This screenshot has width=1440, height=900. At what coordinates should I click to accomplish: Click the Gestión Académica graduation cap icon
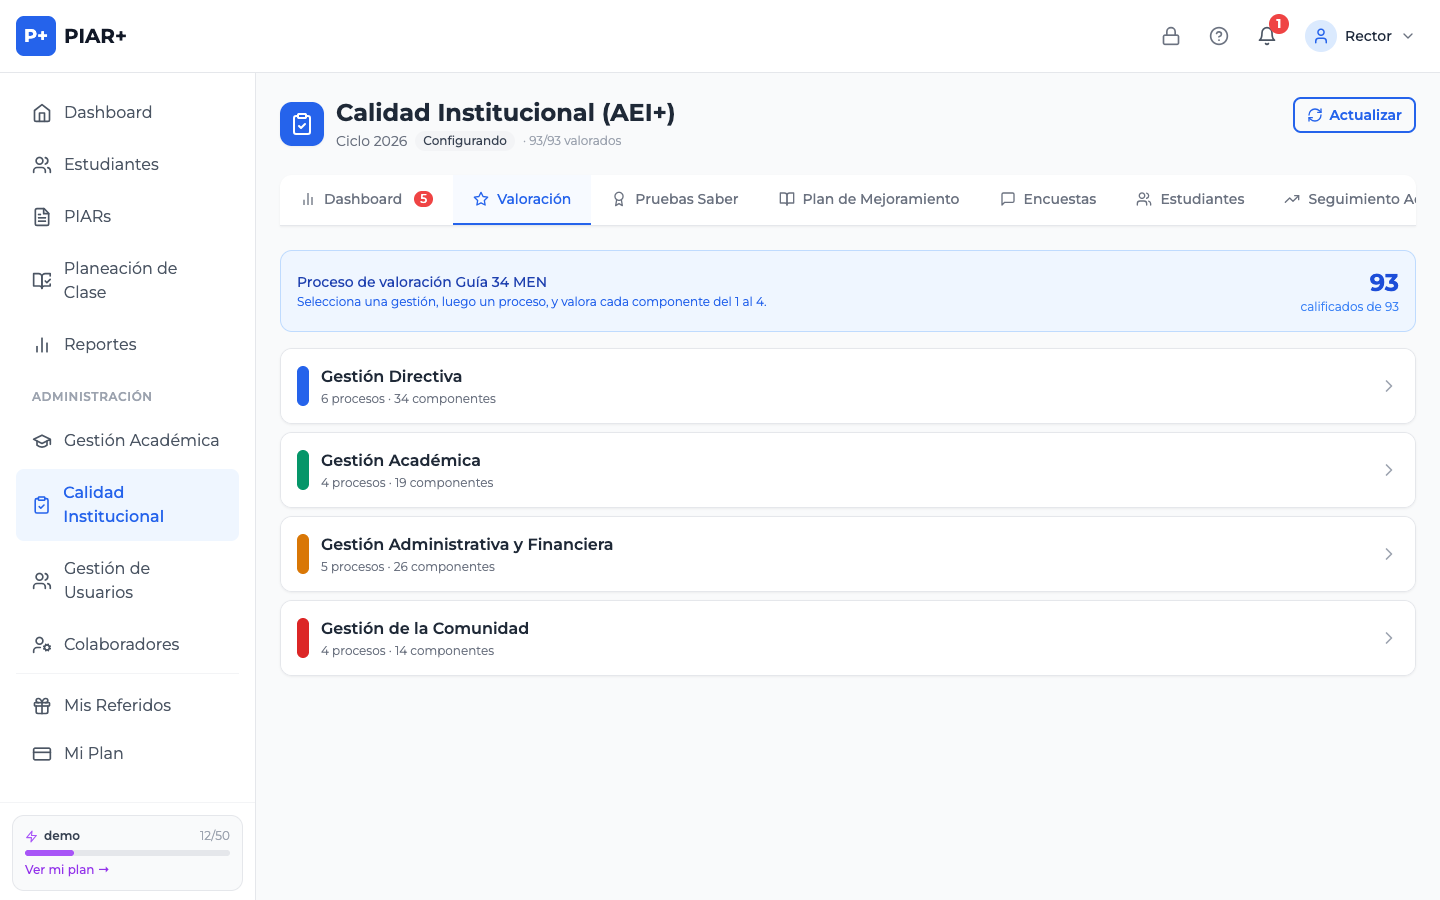click(x=42, y=441)
